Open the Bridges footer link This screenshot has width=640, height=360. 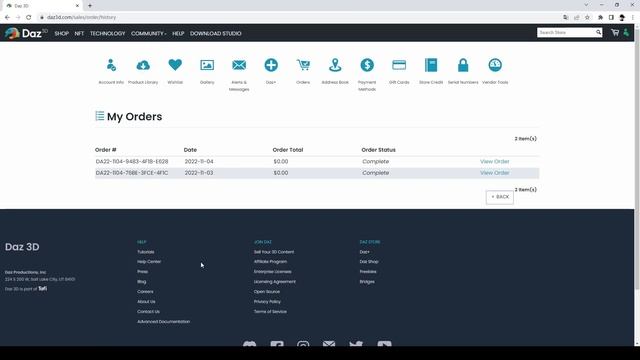(x=367, y=282)
